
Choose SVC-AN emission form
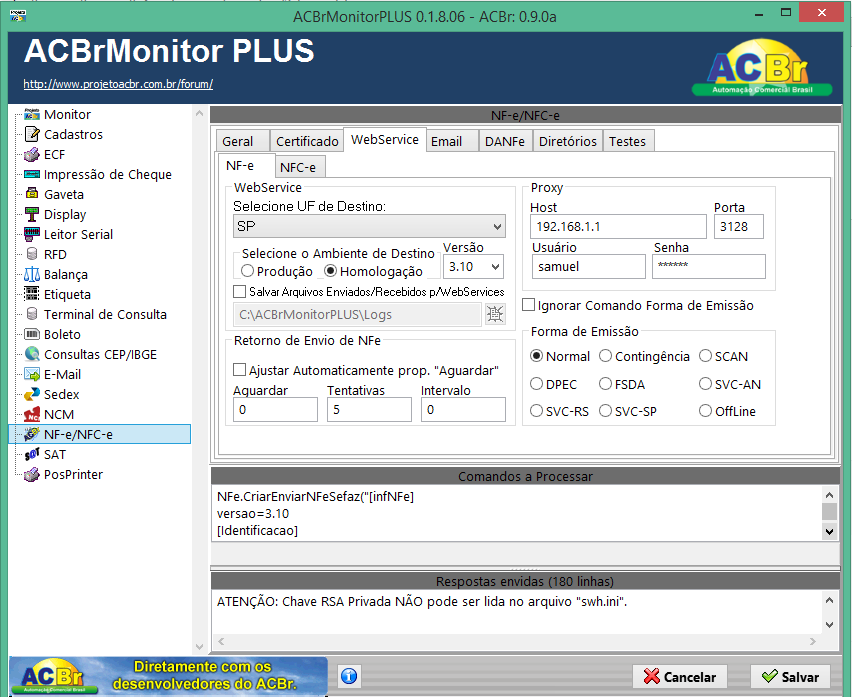[x=705, y=384]
